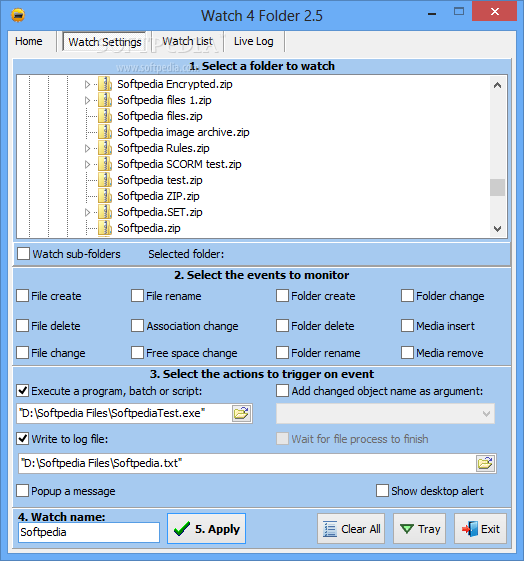
Task: Click the 5. Apply button
Action: tap(206, 529)
